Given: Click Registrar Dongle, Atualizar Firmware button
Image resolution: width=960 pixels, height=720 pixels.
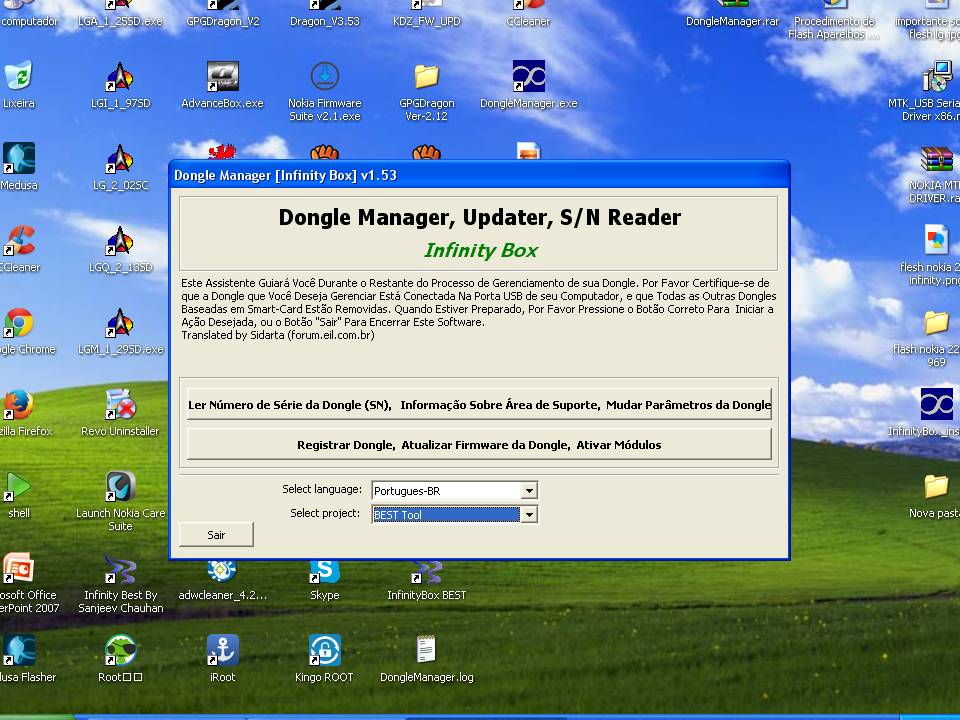Looking at the screenshot, I should 479,445.
